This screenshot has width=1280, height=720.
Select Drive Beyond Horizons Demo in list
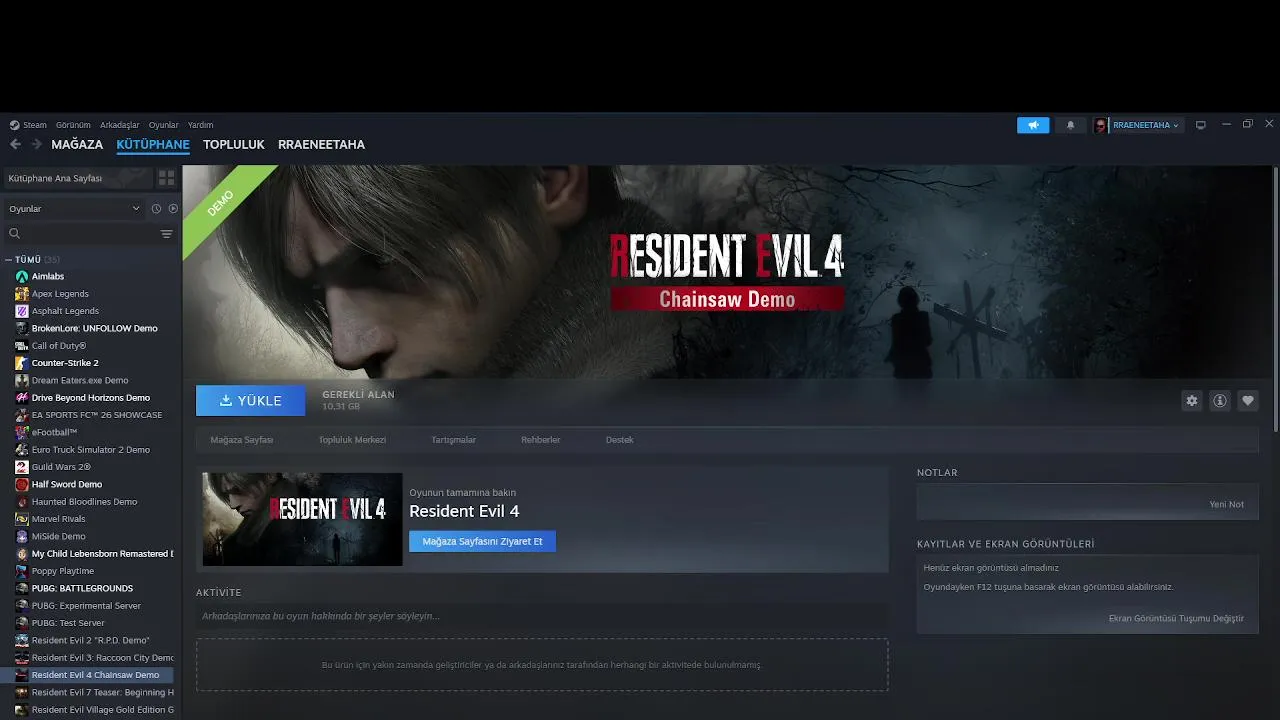pos(90,398)
